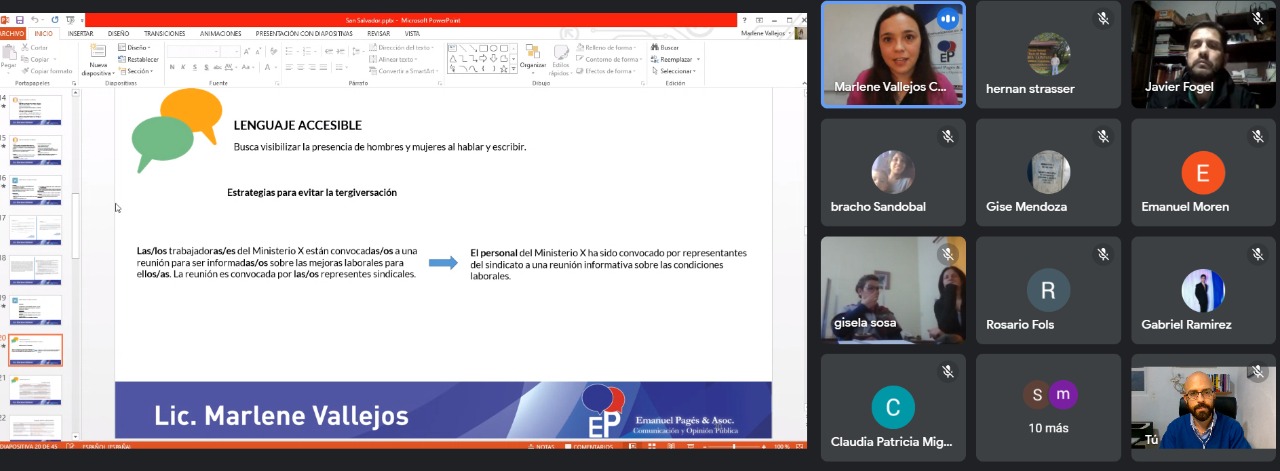1280x471 pixels.
Task: Toggle bold formatting in Fuente group
Action: tap(171, 67)
